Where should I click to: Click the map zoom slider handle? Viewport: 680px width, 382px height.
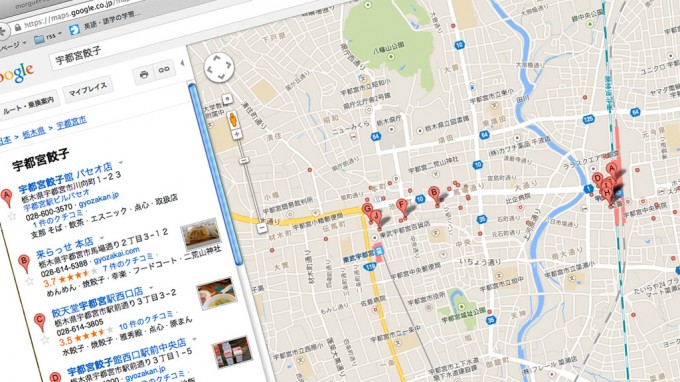[244, 160]
